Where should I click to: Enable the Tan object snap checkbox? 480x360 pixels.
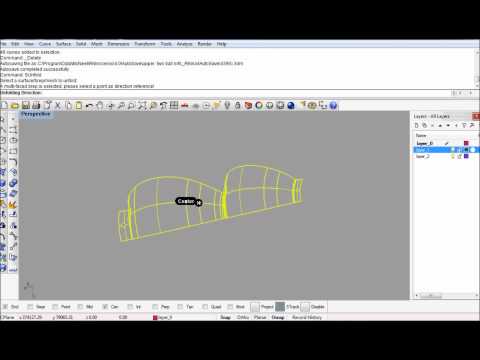tap(180, 307)
